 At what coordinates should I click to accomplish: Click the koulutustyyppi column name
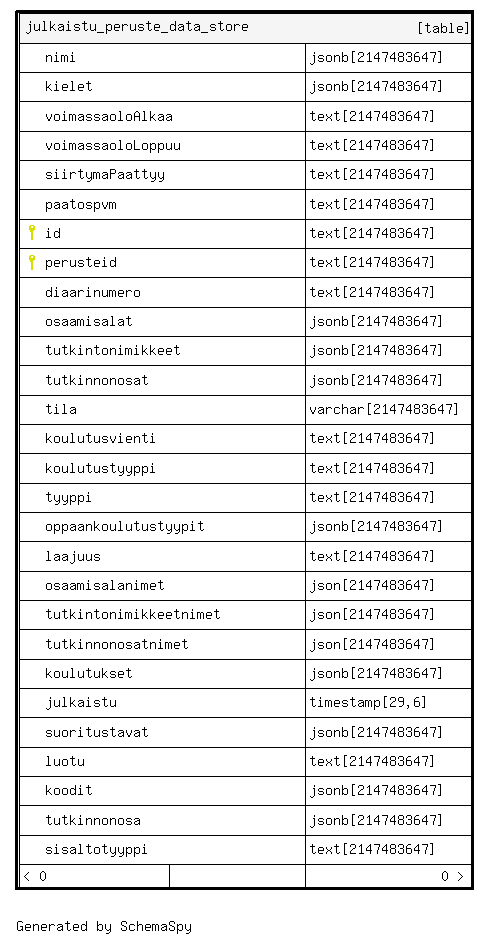101,468
